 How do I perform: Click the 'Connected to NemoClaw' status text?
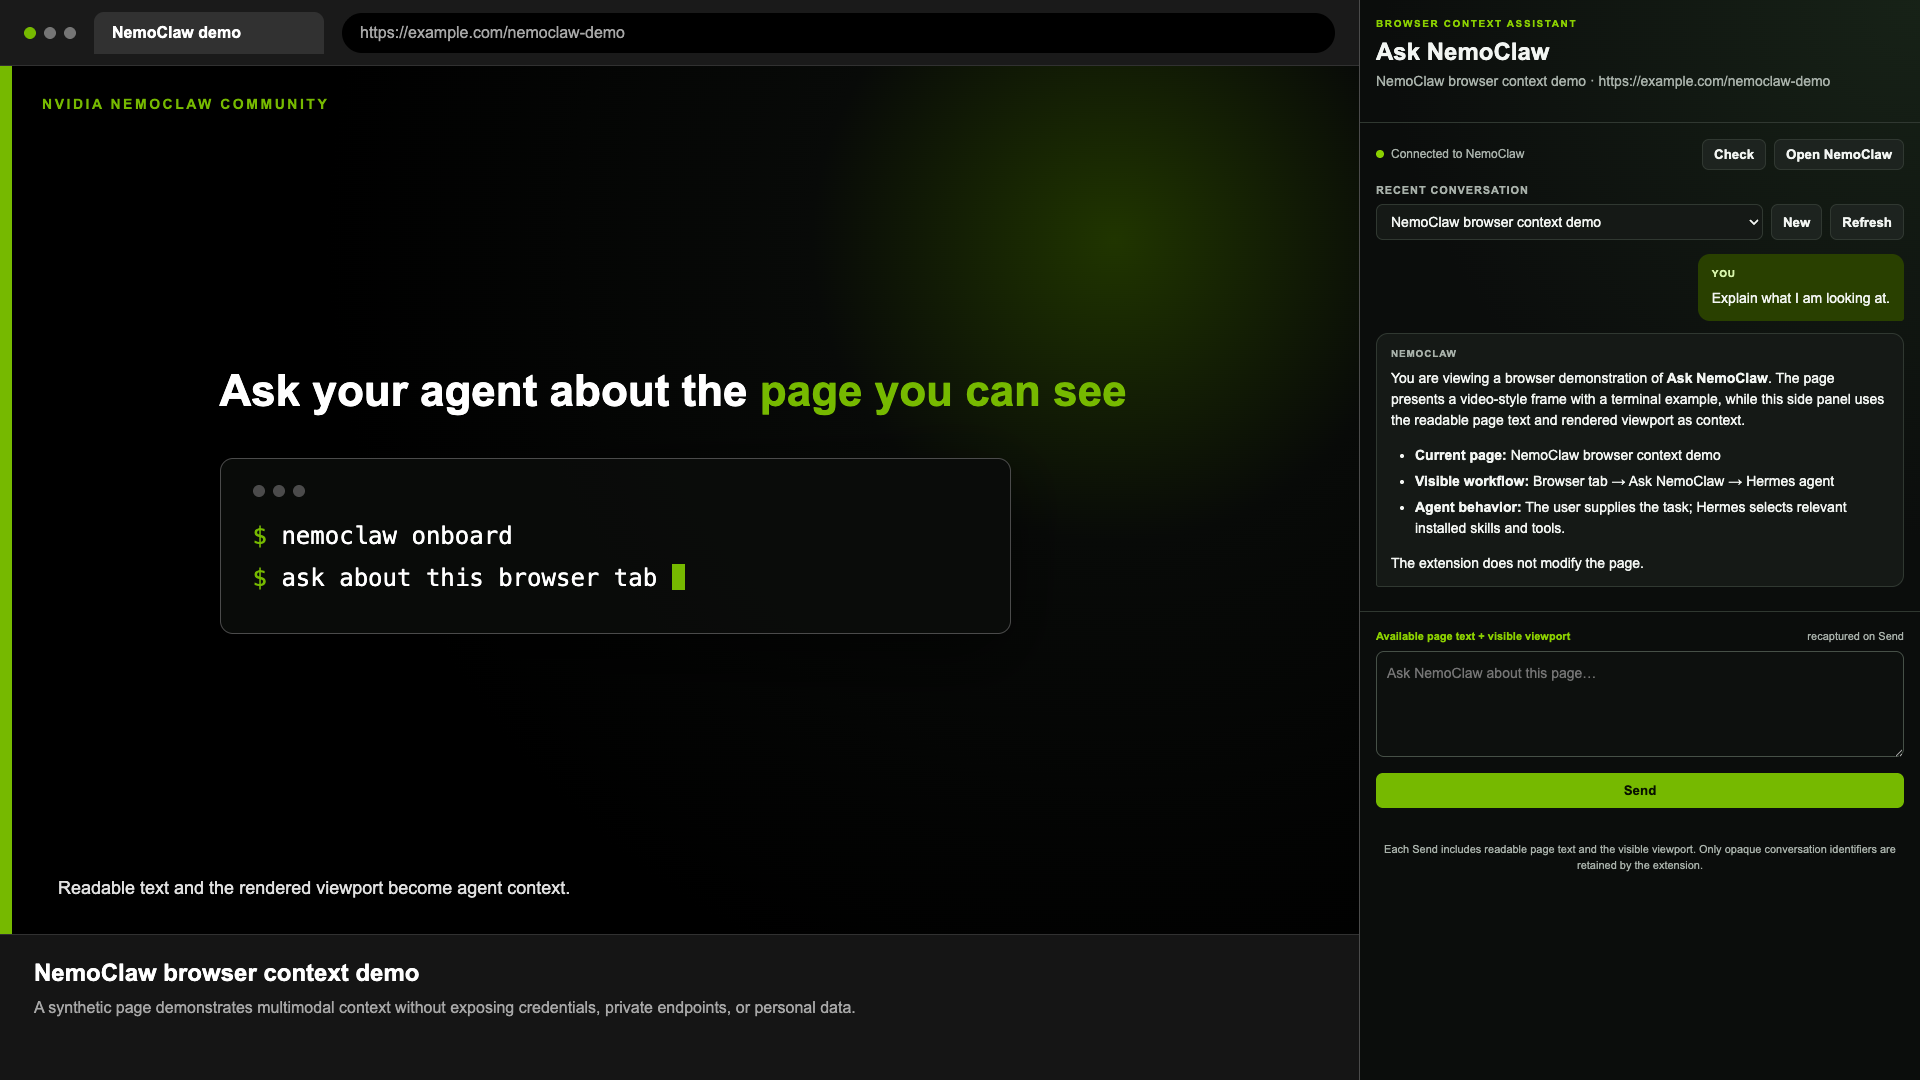tap(1457, 154)
